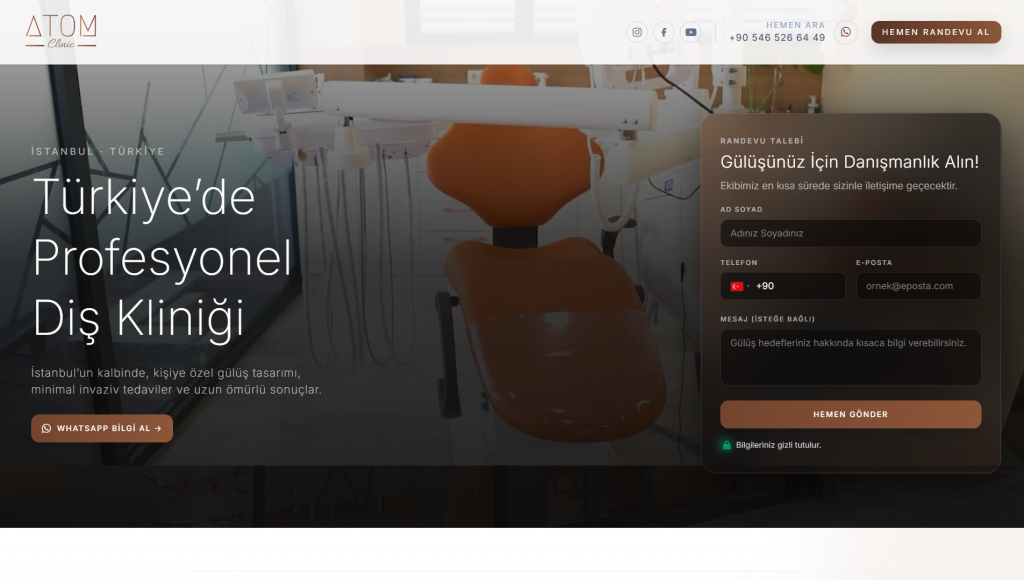Screen dimensions: 1024x580
Task: Focus the 'Adınız Soyadınız' name field
Action: (x=850, y=233)
